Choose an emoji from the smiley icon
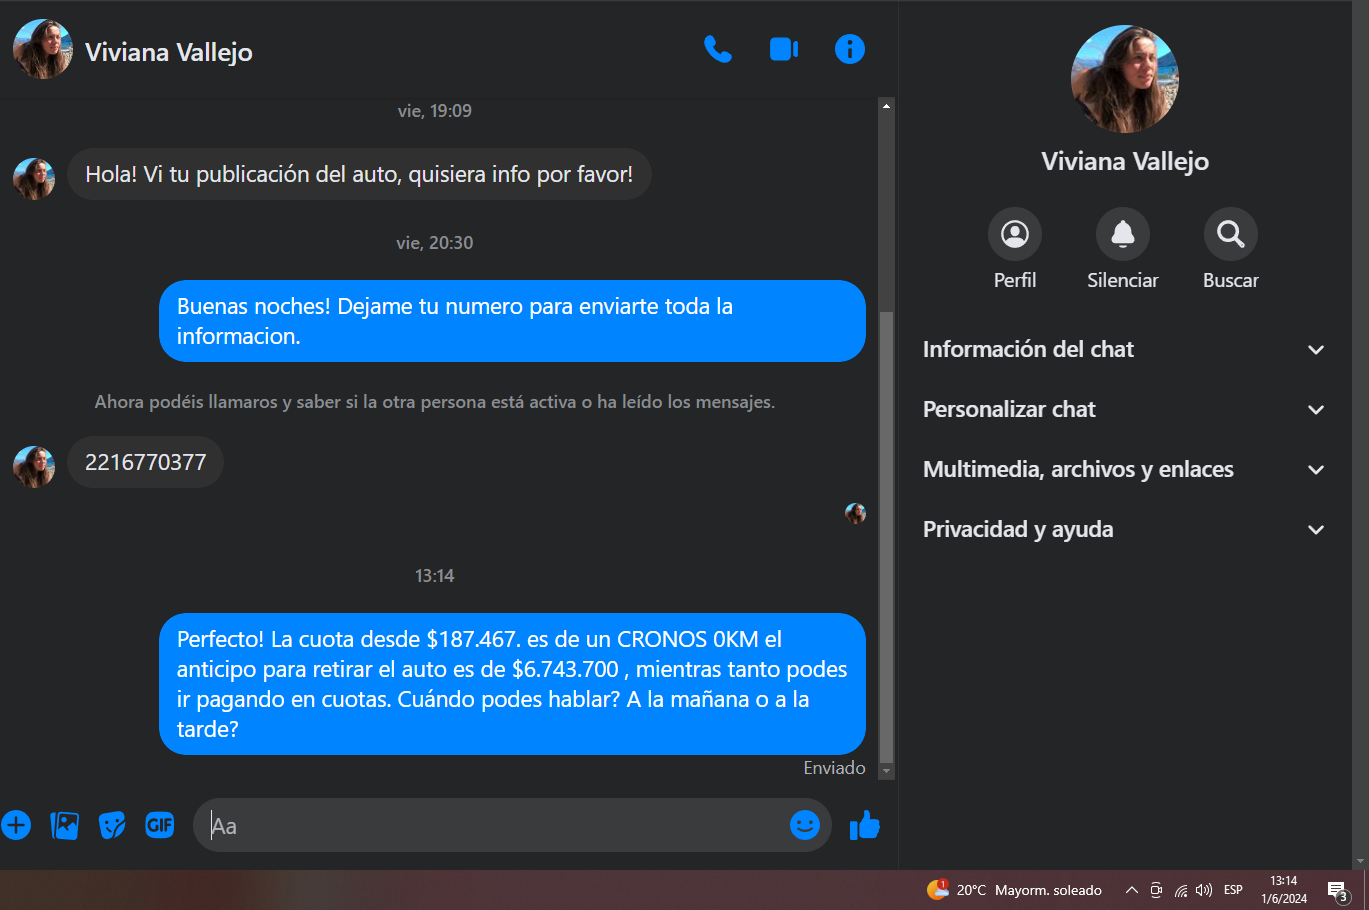The width and height of the screenshot is (1369, 910). (805, 824)
